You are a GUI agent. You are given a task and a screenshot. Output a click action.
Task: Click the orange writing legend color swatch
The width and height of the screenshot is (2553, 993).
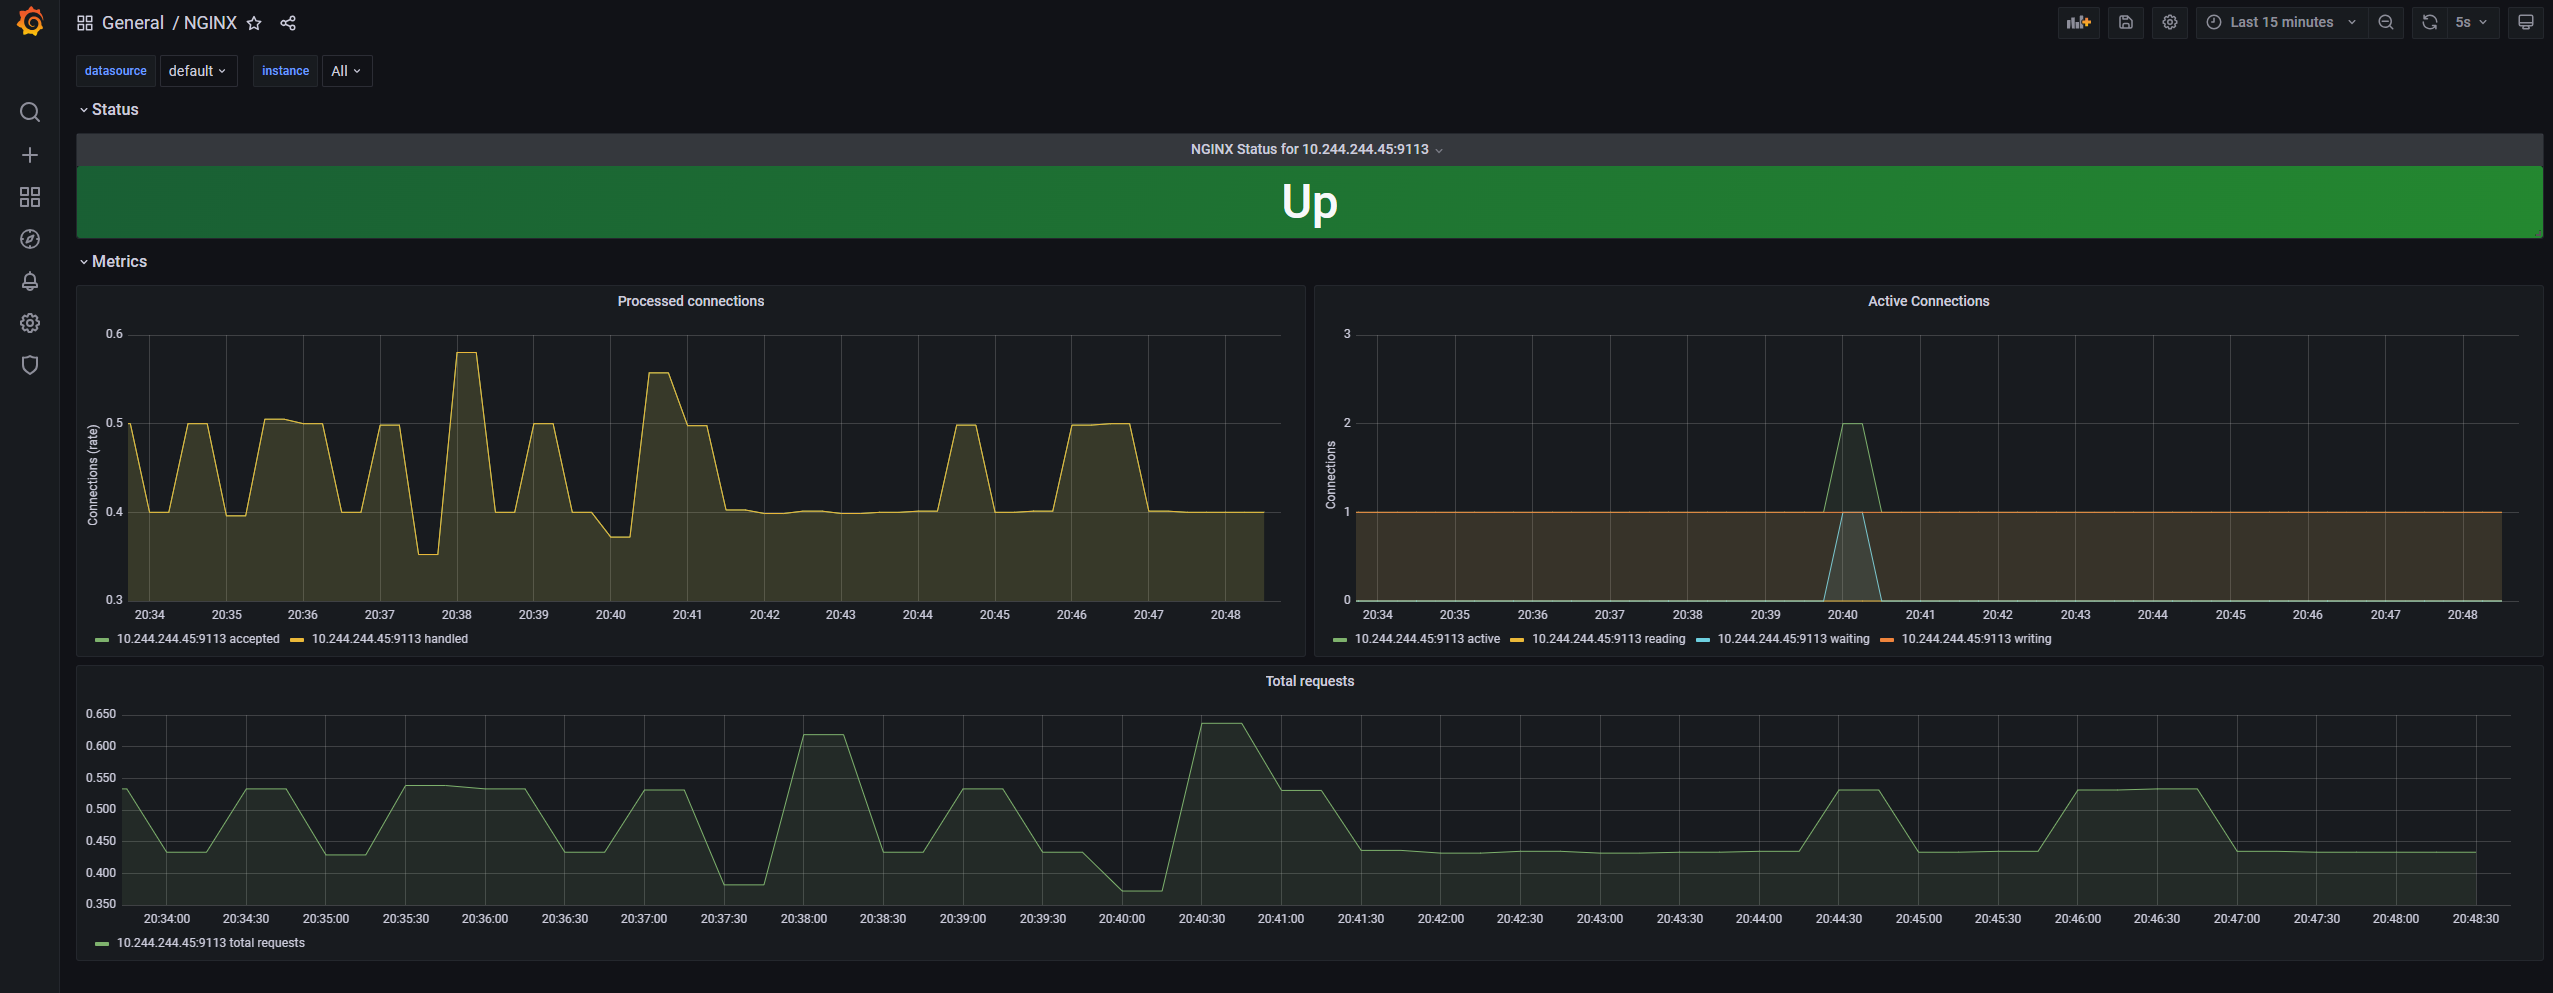(x=1887, y=640)
